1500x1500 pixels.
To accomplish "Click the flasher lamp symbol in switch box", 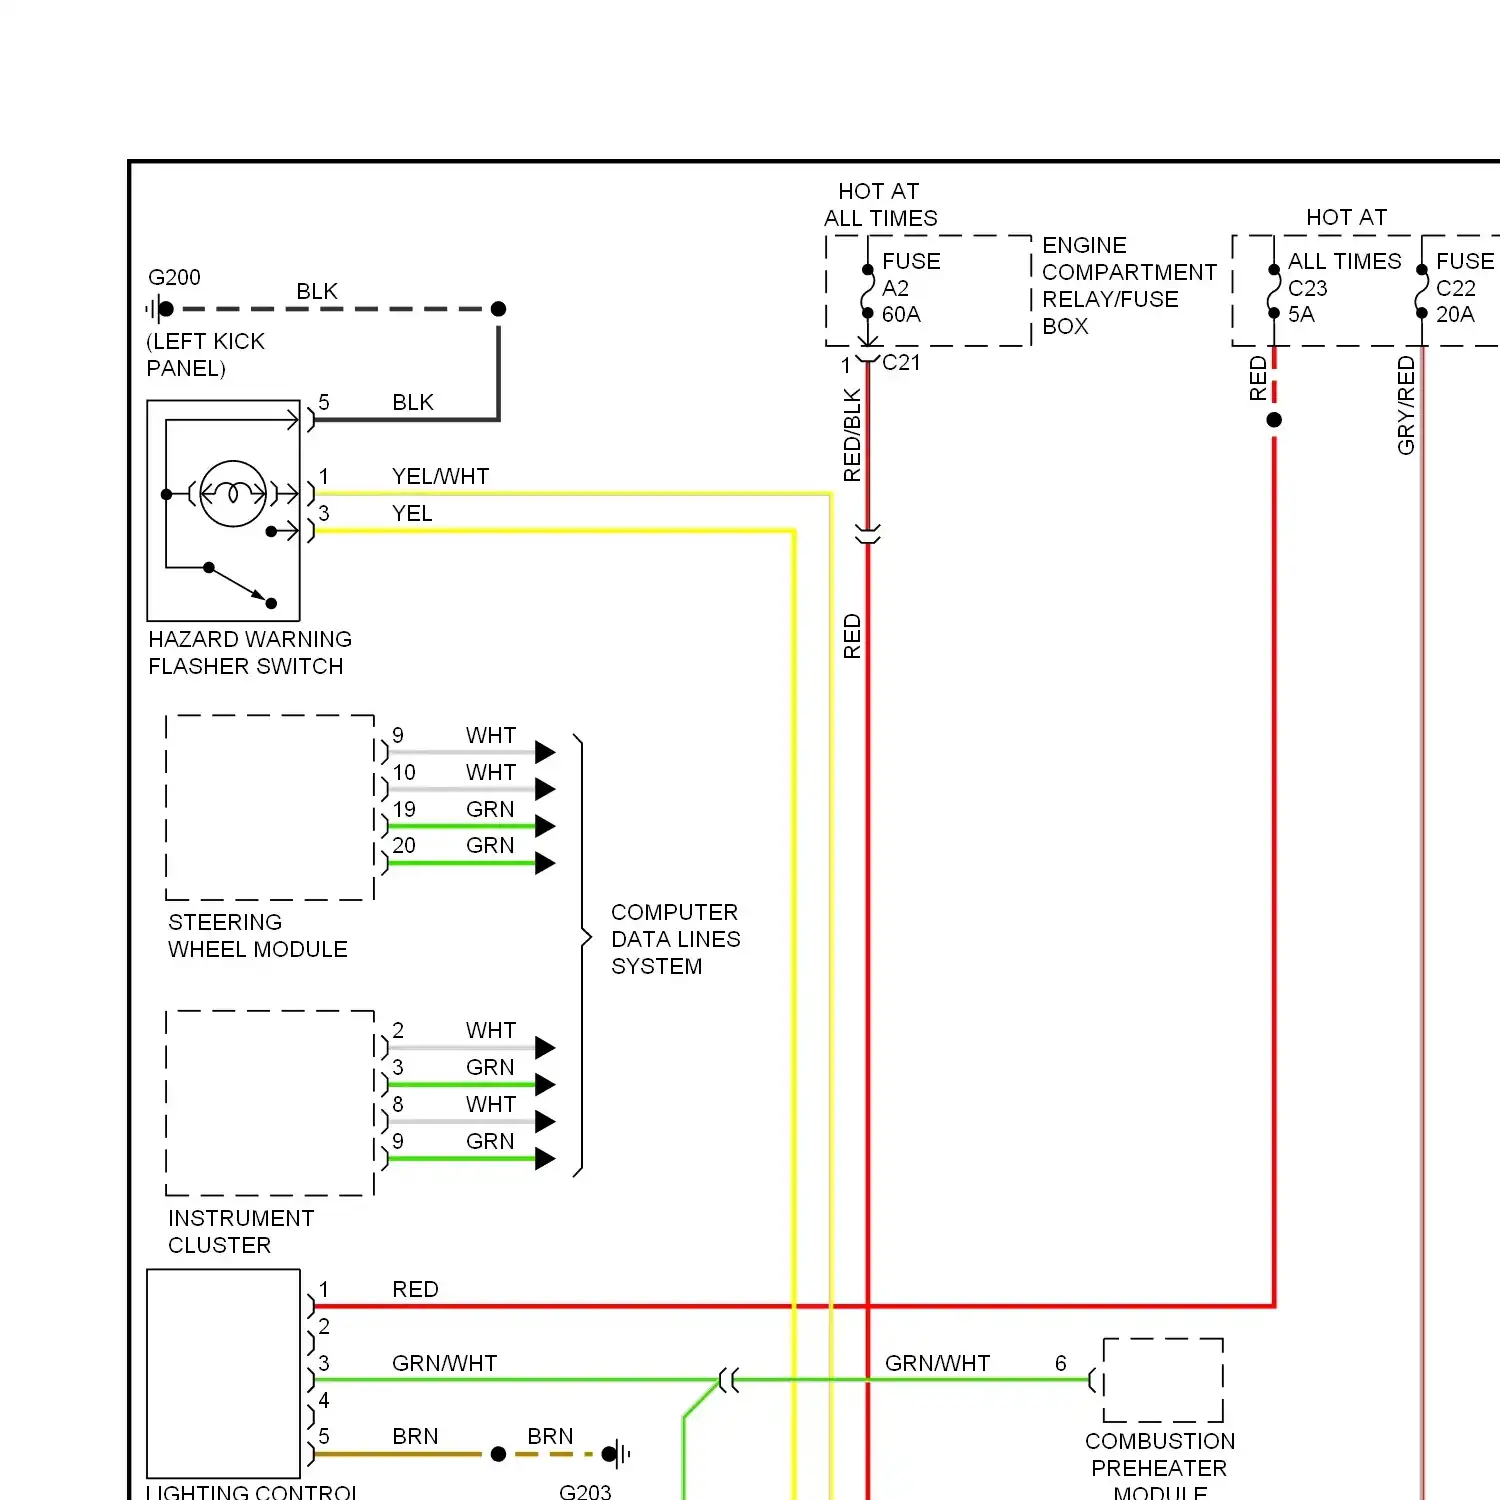I will (233, 493).
